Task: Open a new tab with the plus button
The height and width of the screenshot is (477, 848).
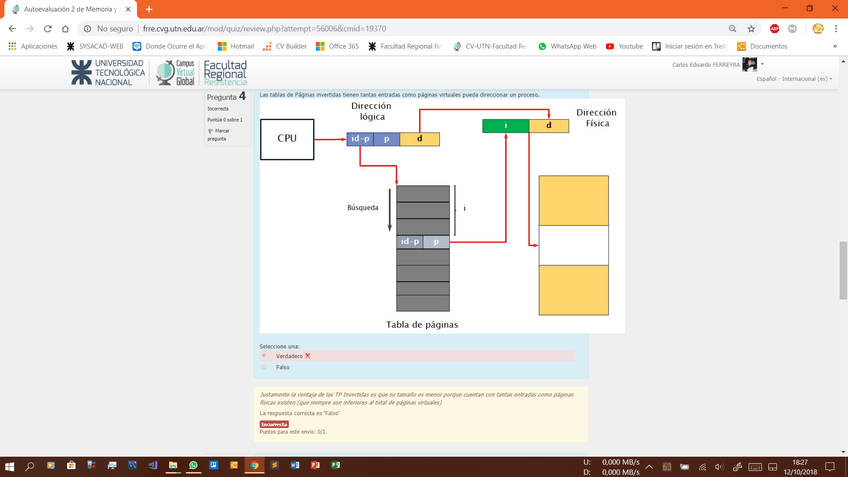Action: 149,9
